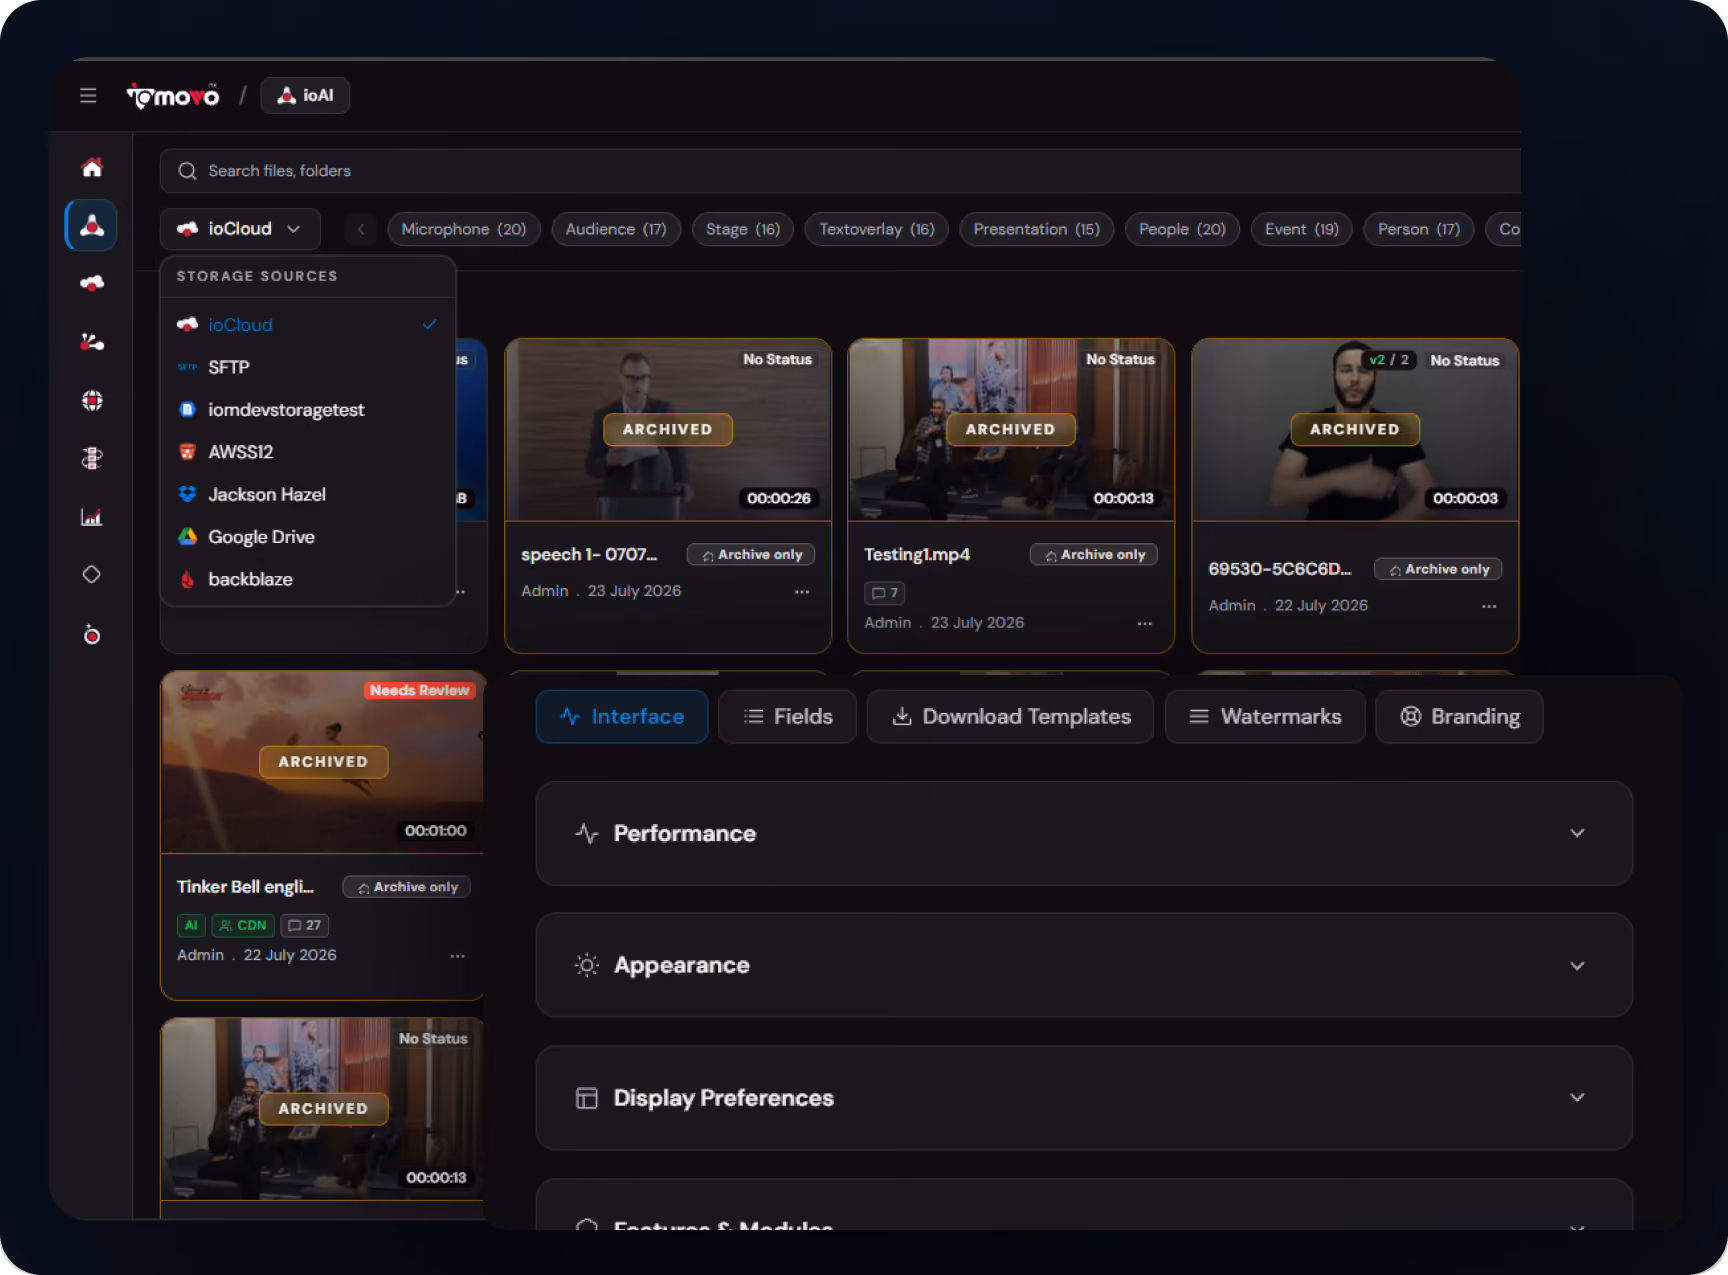Click the file name "Testing1.mp4"
1728x1275 pixels.
pyautogui.click(x=917, y=555)
